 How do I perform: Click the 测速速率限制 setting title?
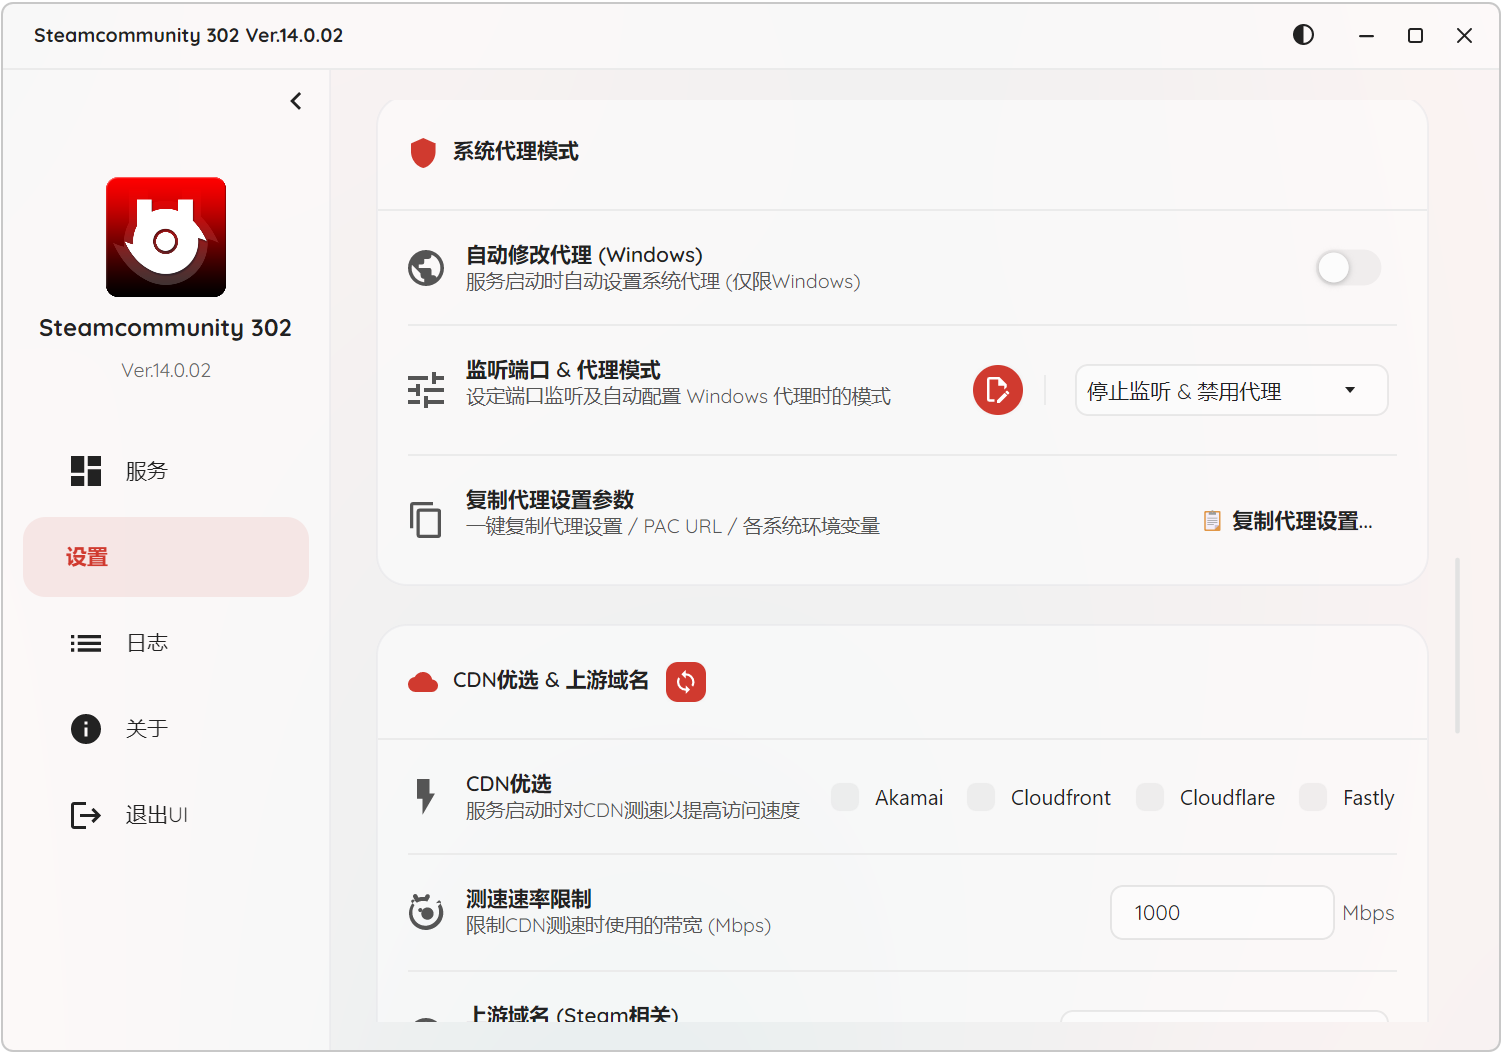point(529,899)
